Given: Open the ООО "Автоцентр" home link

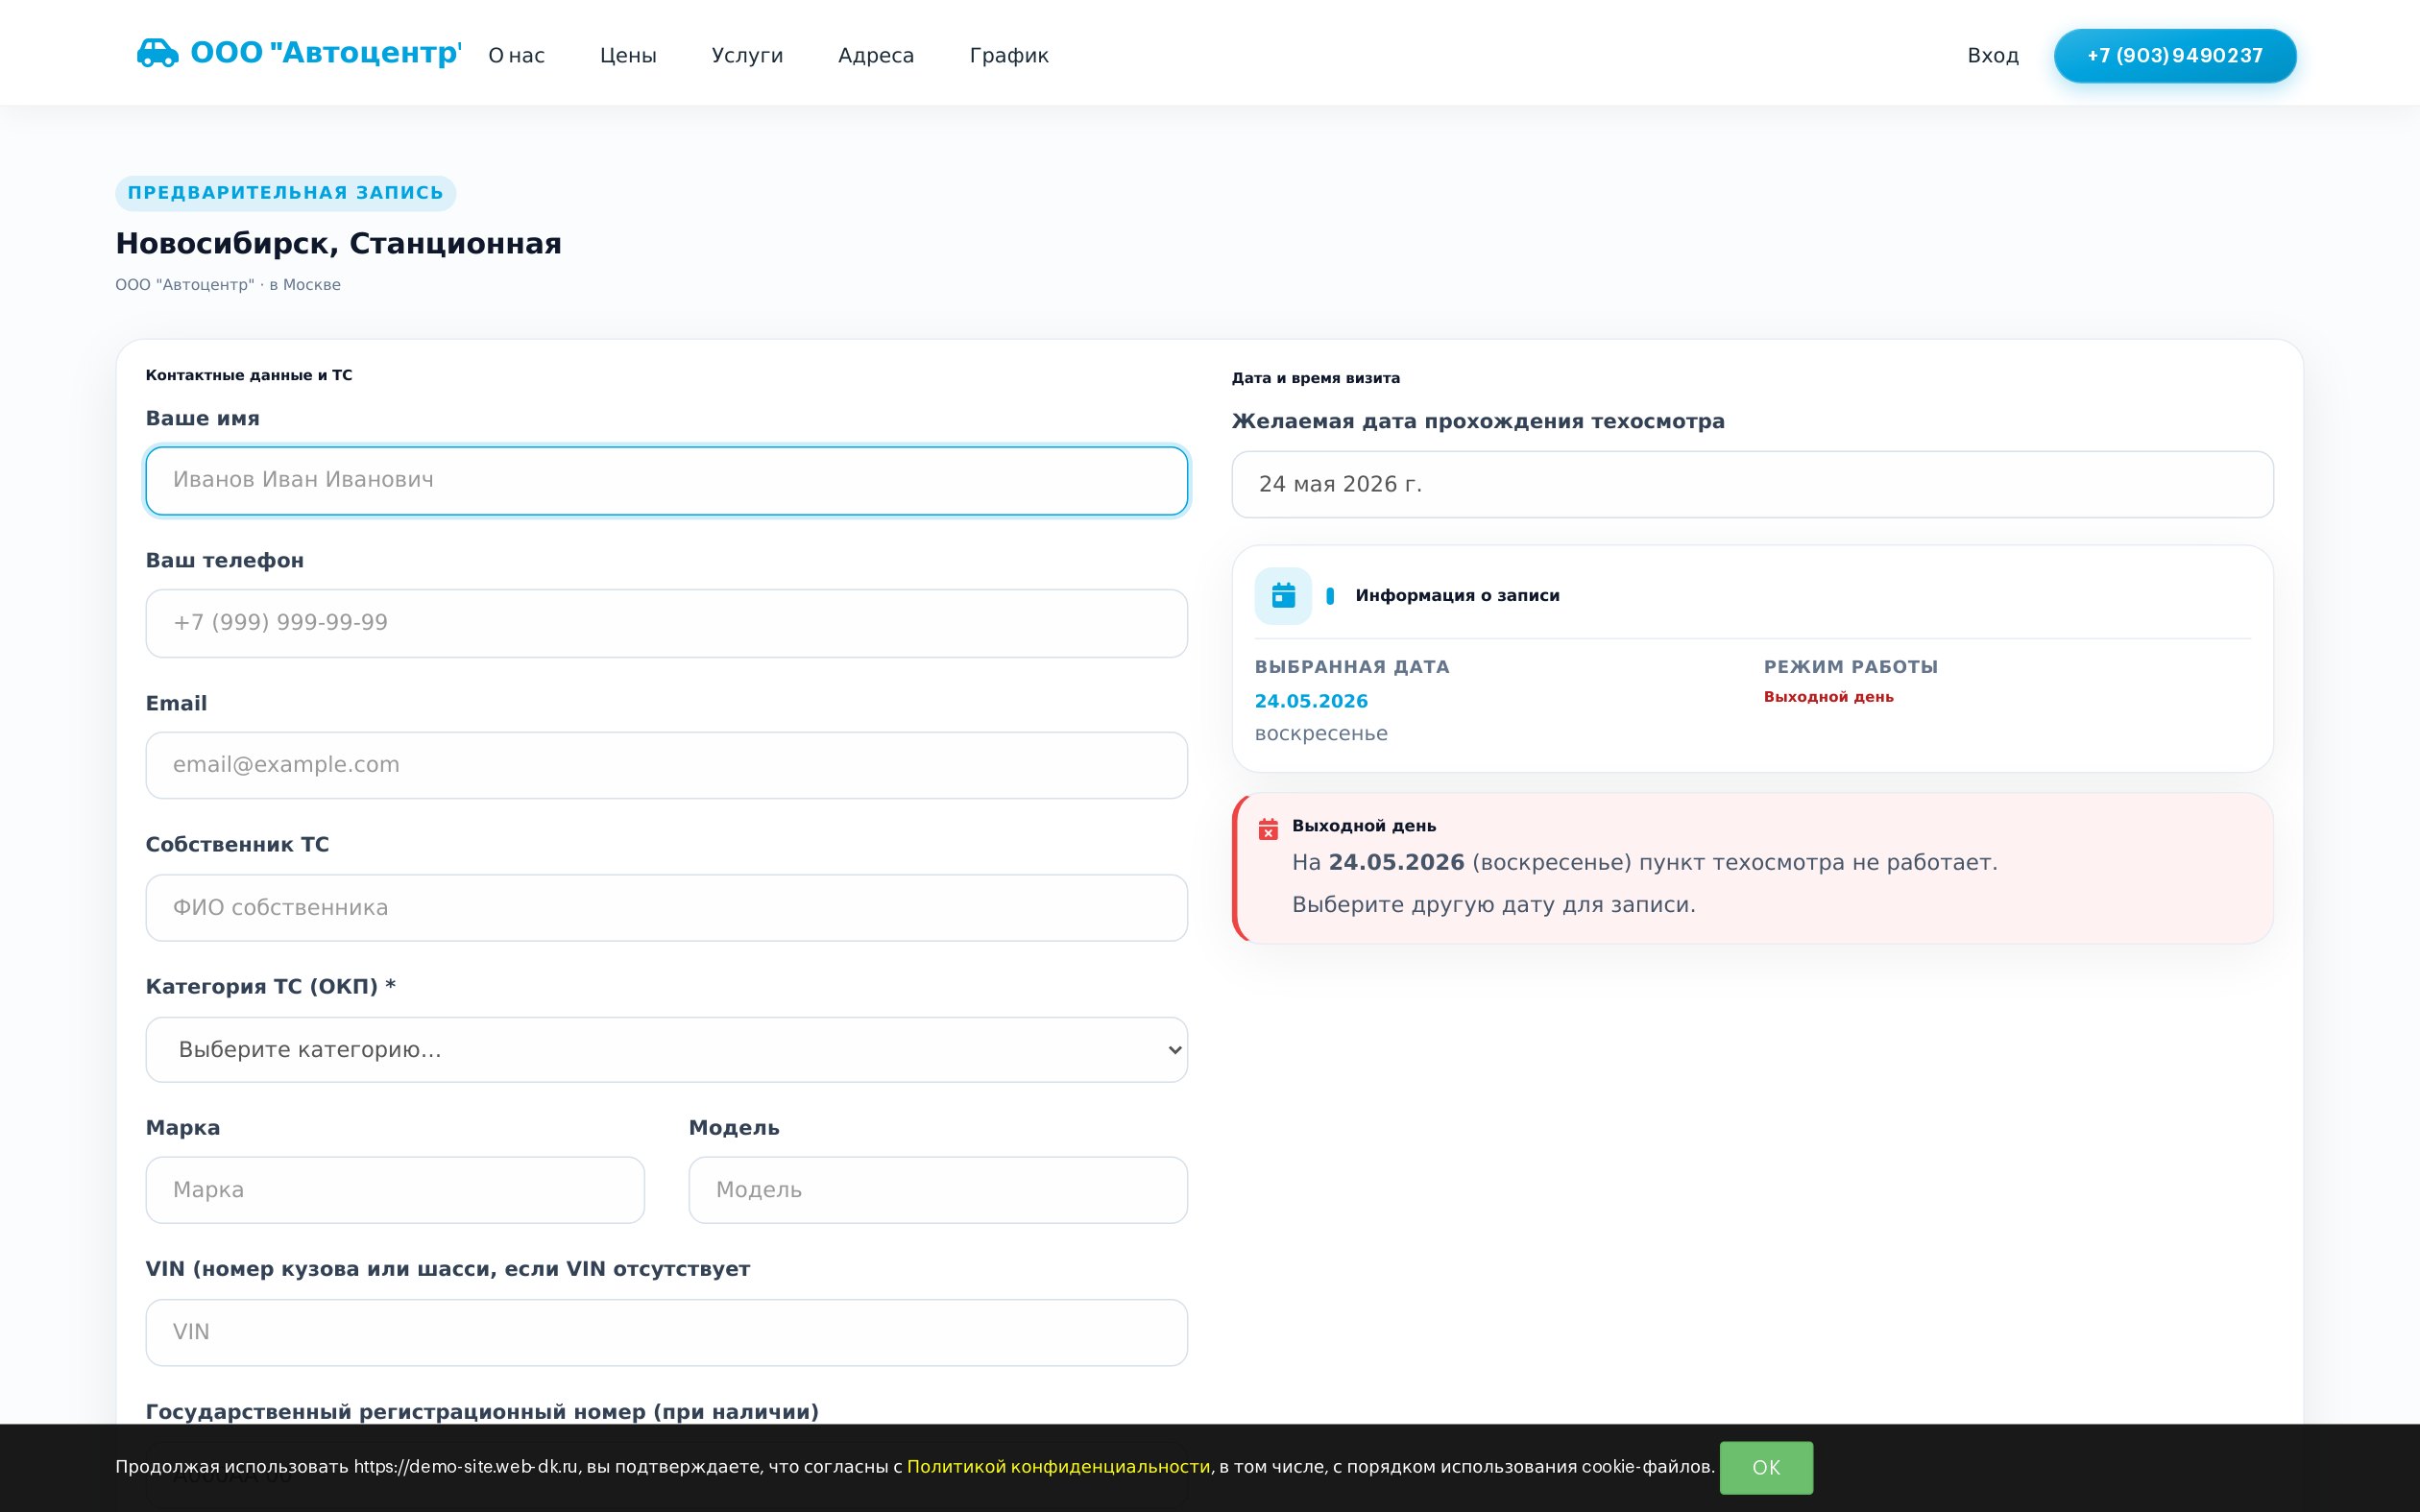Looking at the screenshot, I should (x=299, y=53).
